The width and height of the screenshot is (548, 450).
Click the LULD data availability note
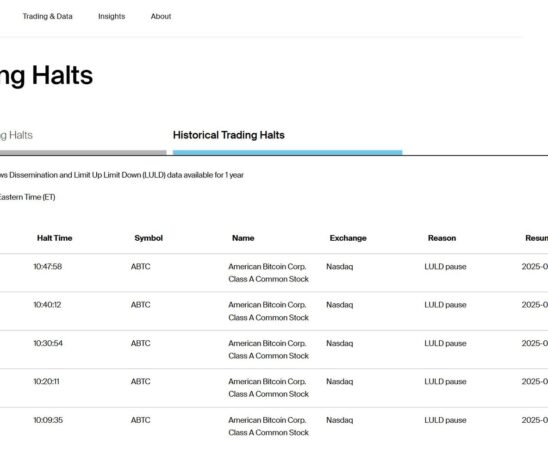tap(122, 175)
